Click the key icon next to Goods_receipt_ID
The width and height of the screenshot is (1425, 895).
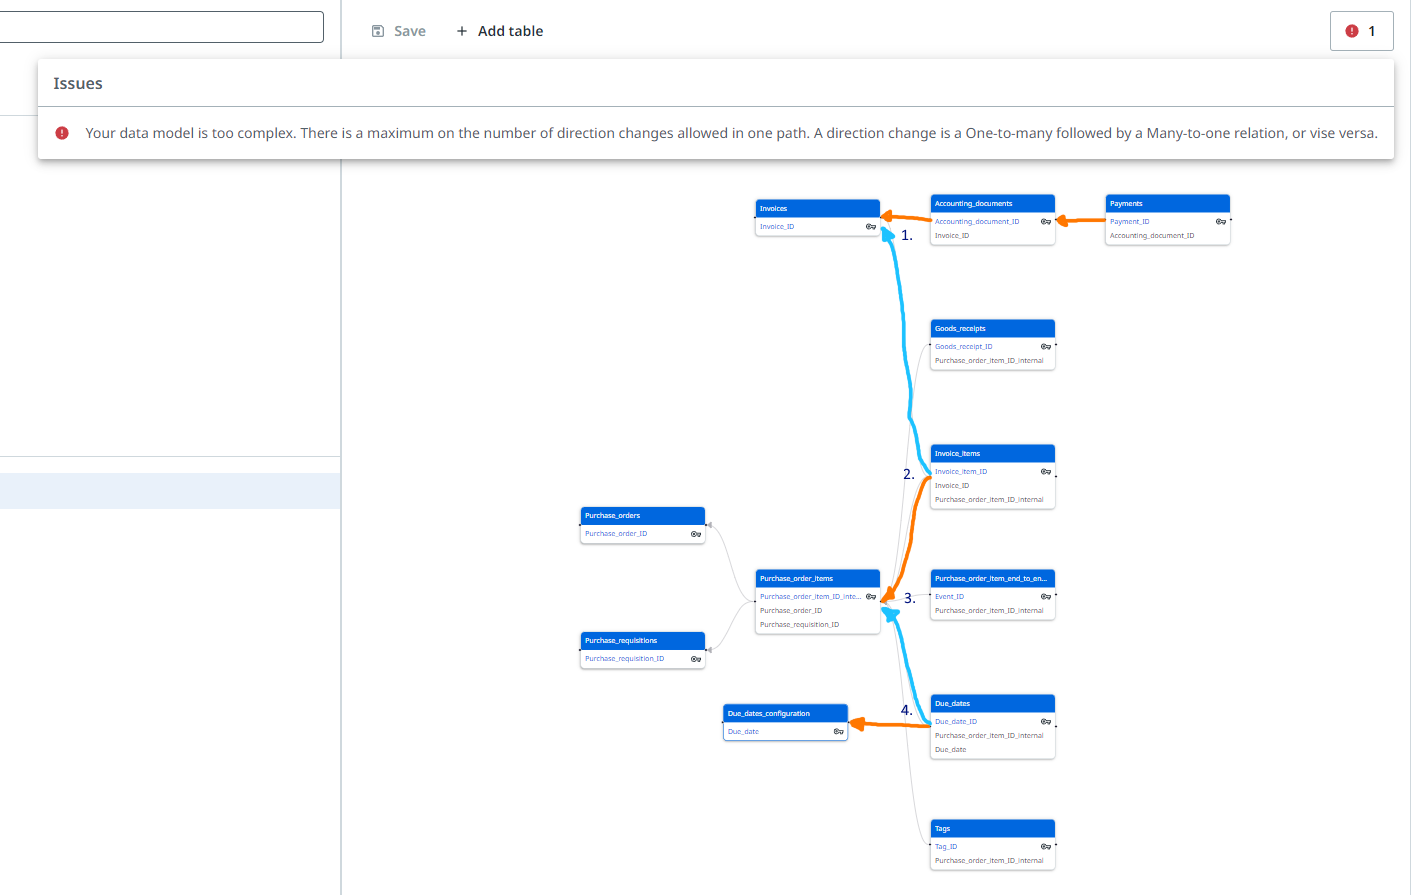pyautogui.click(x=1045, y=347)
